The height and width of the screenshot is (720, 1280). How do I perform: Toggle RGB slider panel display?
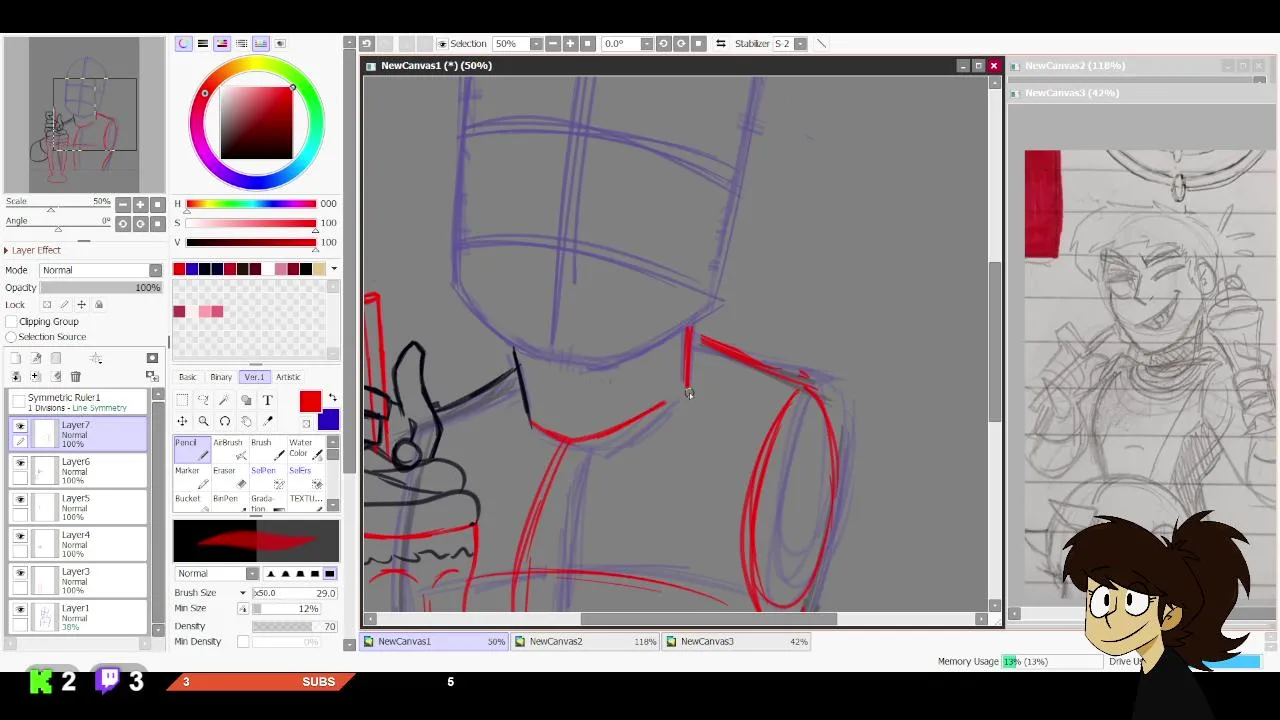[x=202, y=43]
